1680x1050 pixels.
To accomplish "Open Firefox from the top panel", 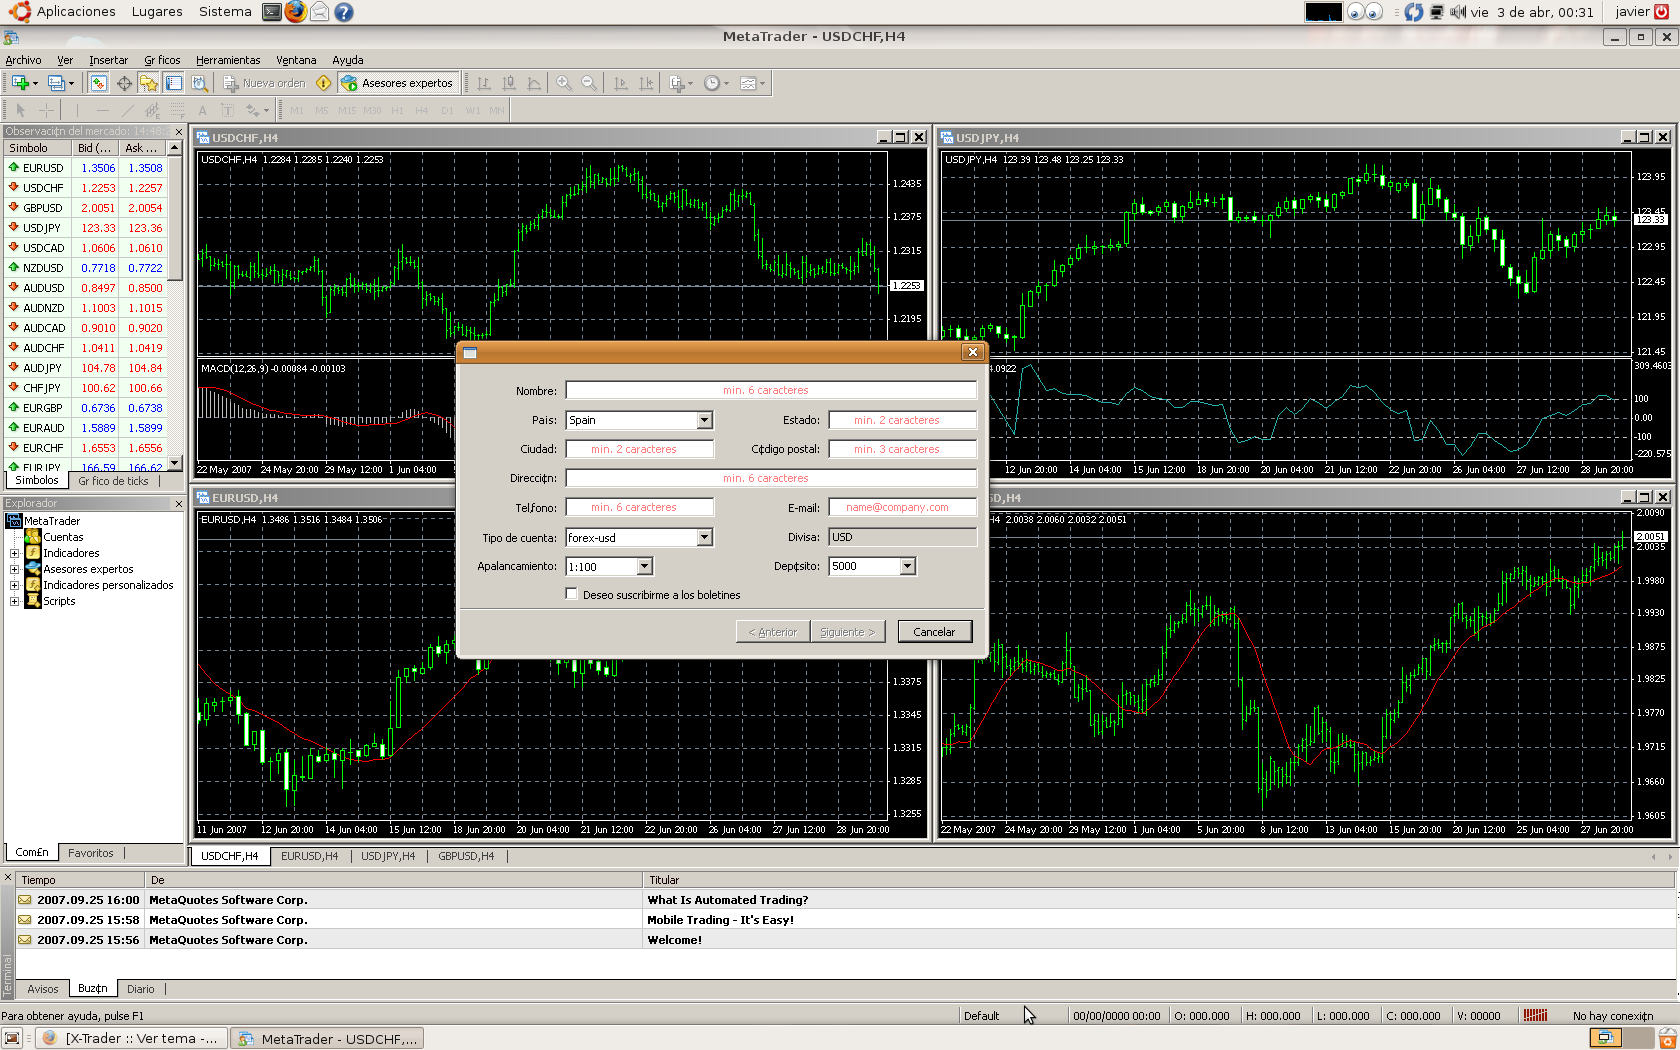I will click(x=295, y=12).
